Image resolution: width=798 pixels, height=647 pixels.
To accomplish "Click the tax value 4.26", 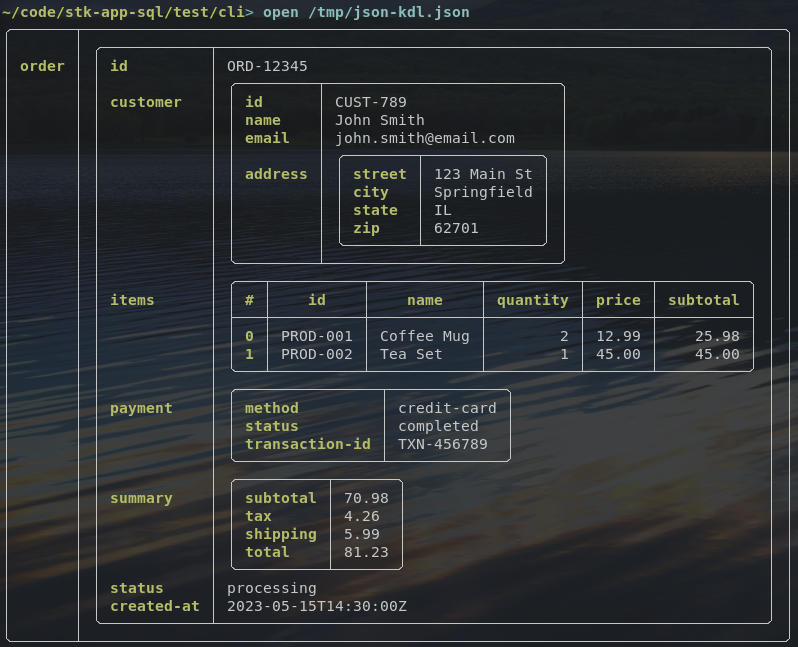I will point(361,516).
